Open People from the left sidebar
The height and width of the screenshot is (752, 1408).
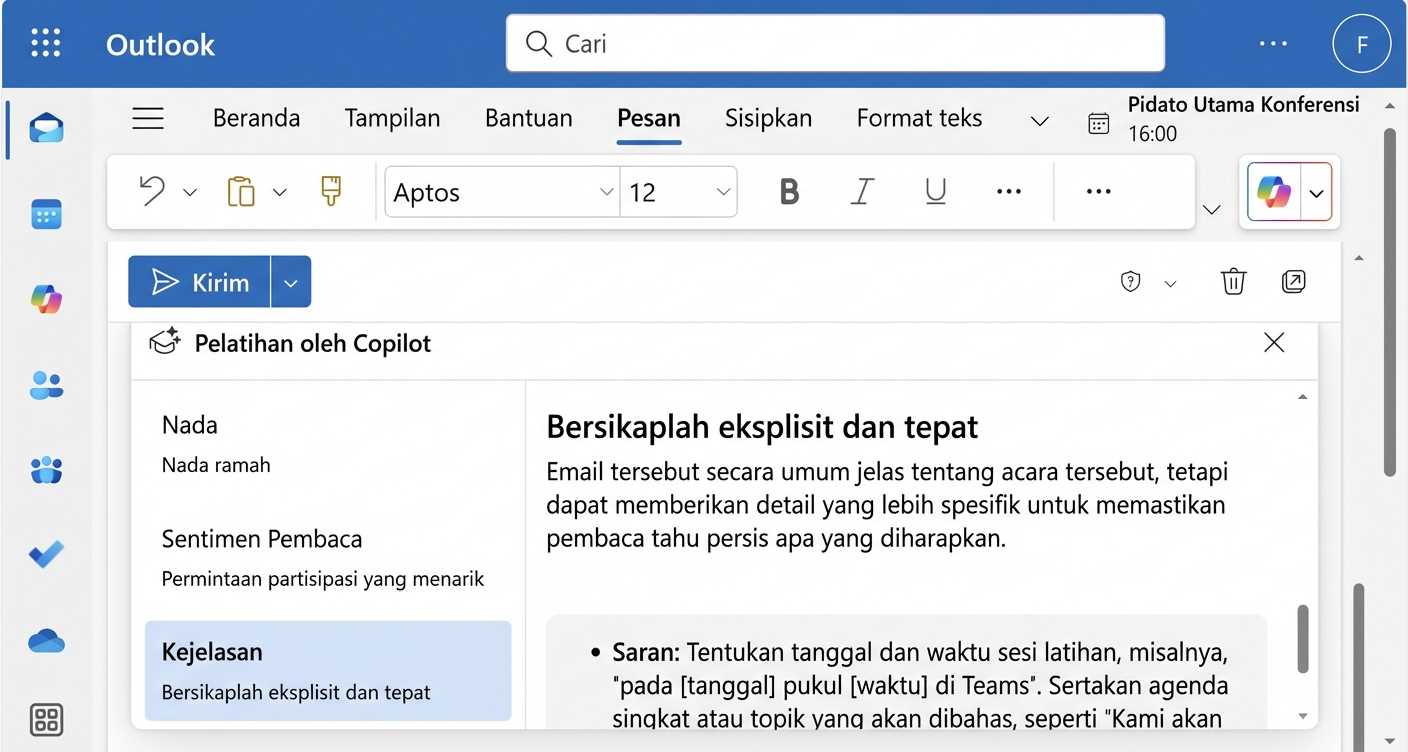click(x=46, y=385)
